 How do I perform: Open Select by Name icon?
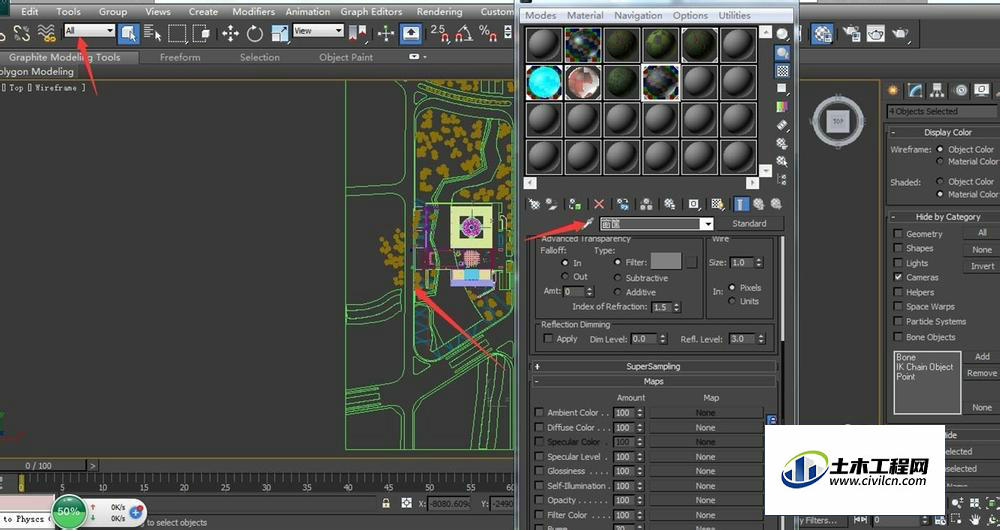(x=152, y=33)
